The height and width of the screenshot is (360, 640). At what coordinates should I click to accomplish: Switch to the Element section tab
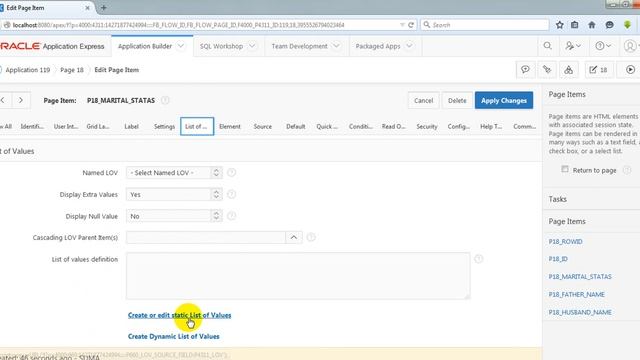pos(230,127)
